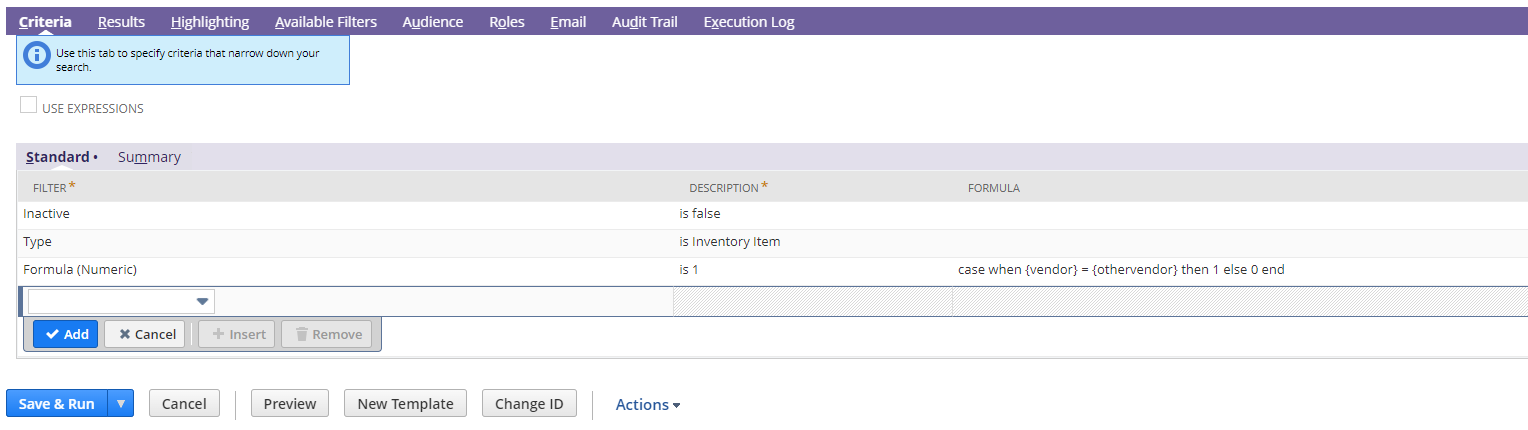Click the blue info icon in the tip box

click(x=37, y=55)
